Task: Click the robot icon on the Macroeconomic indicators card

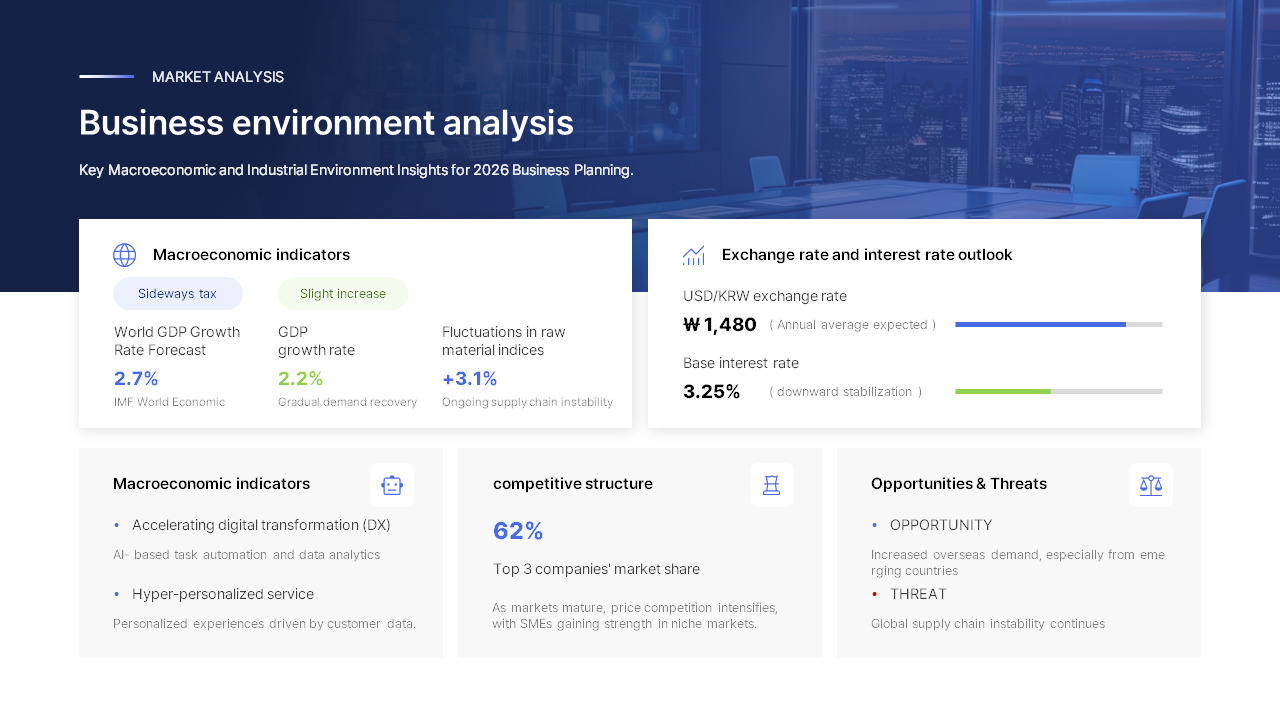Action: pyautogui.click(x=392, y=485)
